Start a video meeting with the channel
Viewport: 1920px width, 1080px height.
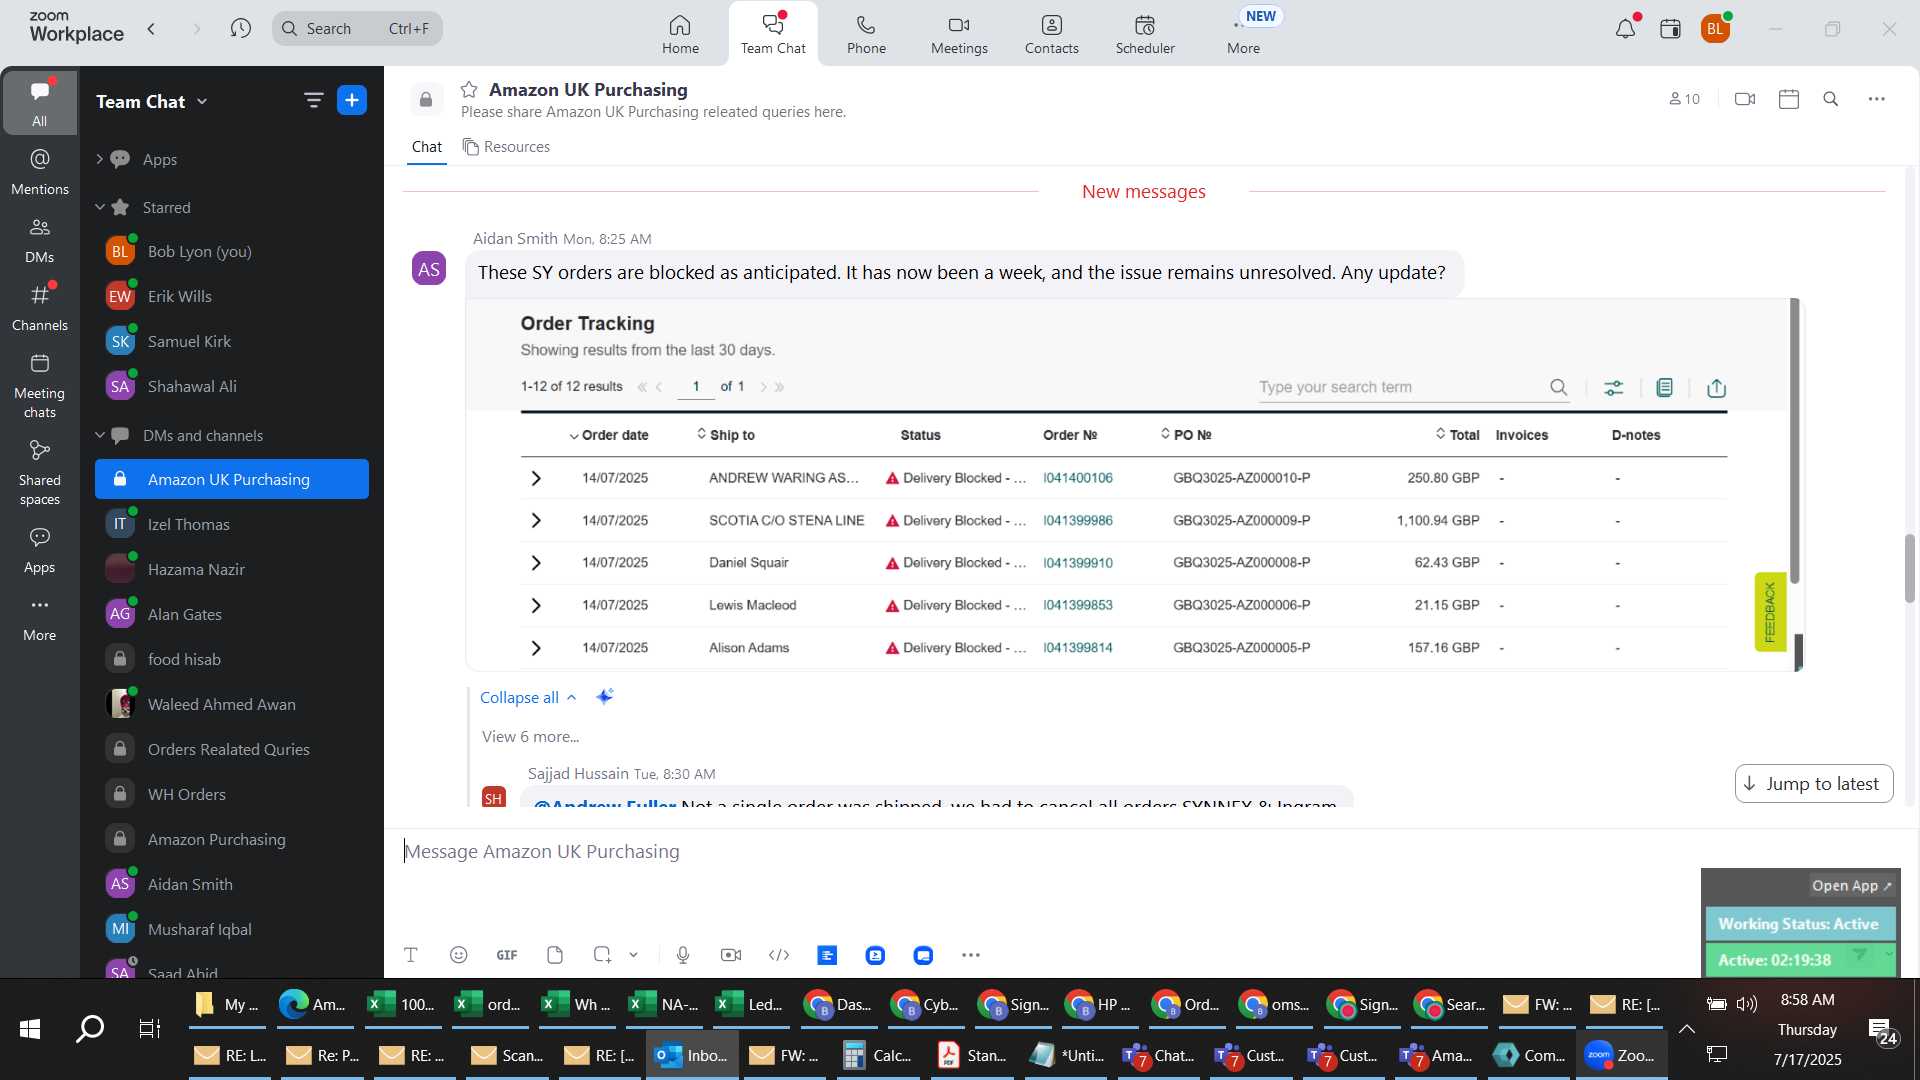(x=1745, y=99)
